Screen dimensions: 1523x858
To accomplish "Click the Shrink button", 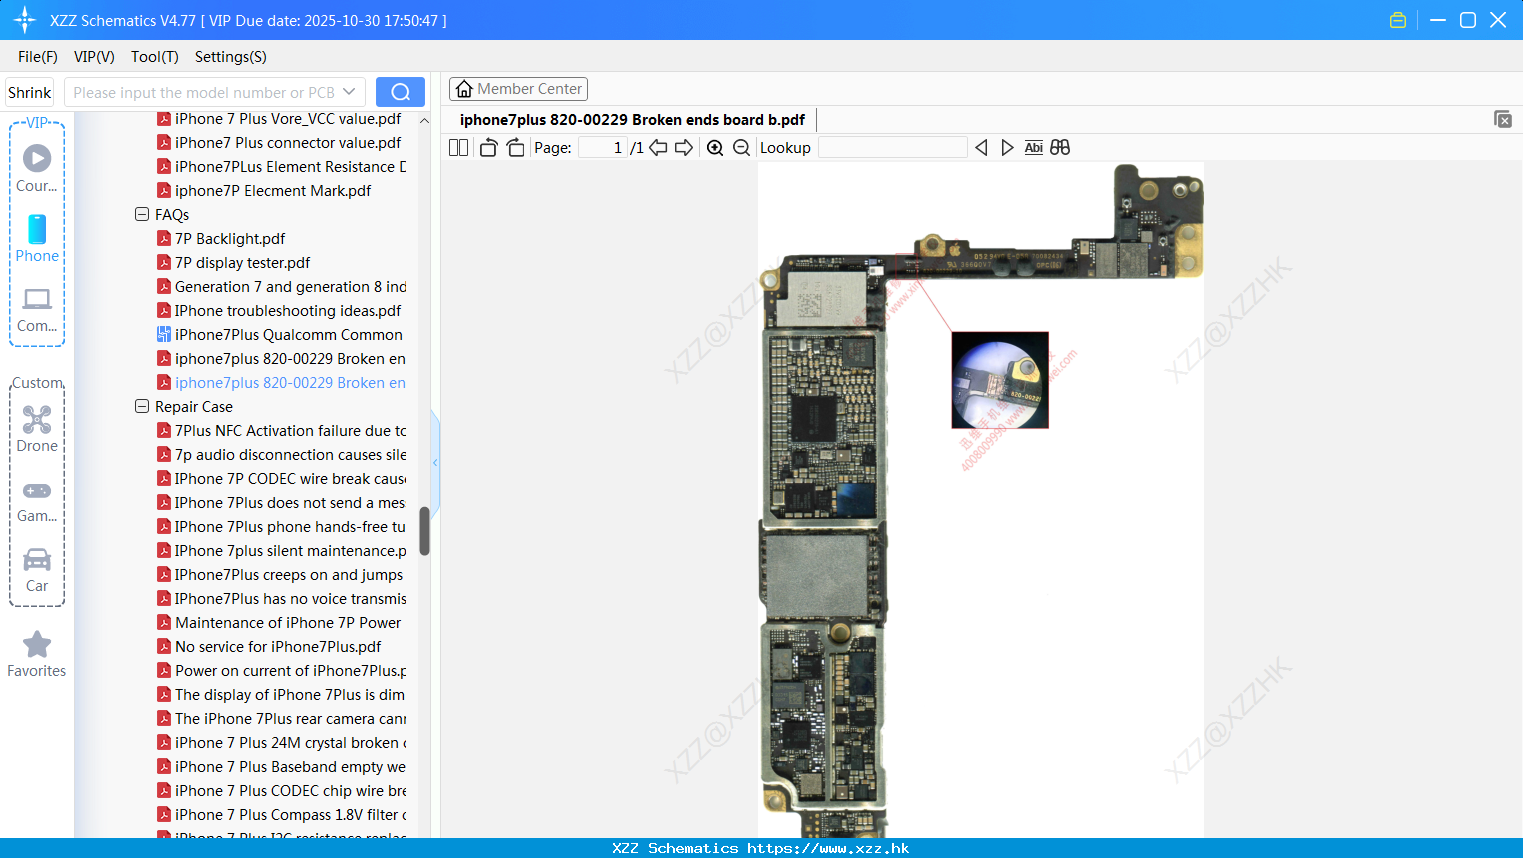I will (x=30, y=92).
